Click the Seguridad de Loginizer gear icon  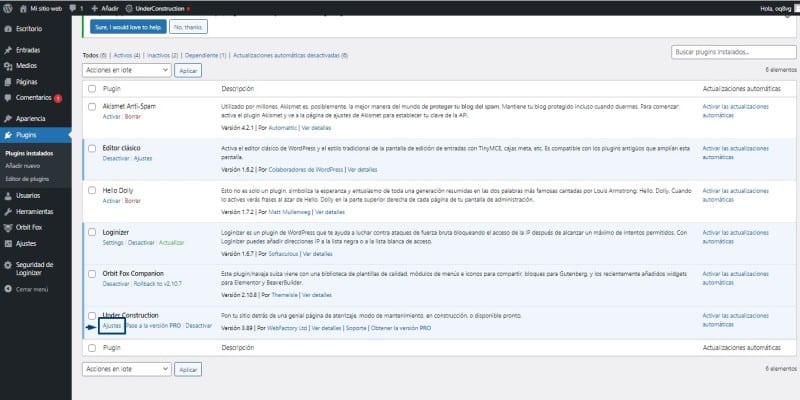tap(8, 265)
